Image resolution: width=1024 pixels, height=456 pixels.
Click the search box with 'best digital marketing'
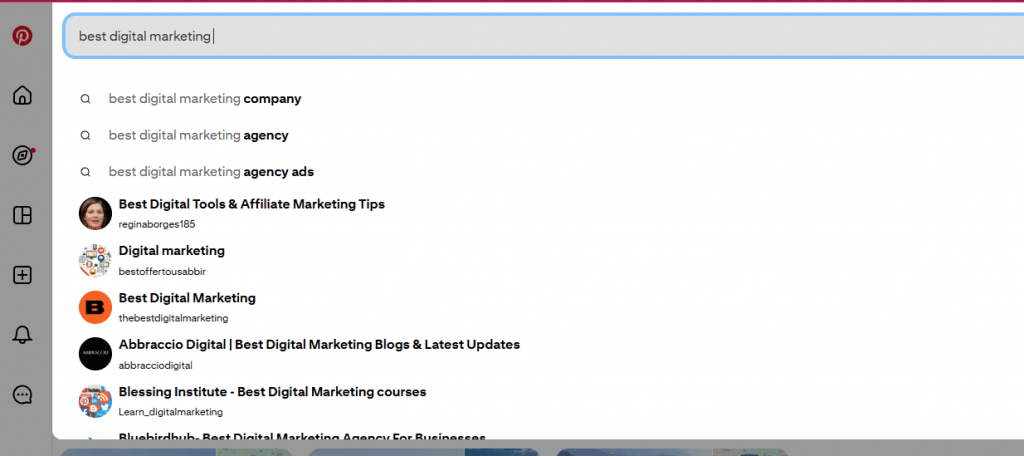540,36
